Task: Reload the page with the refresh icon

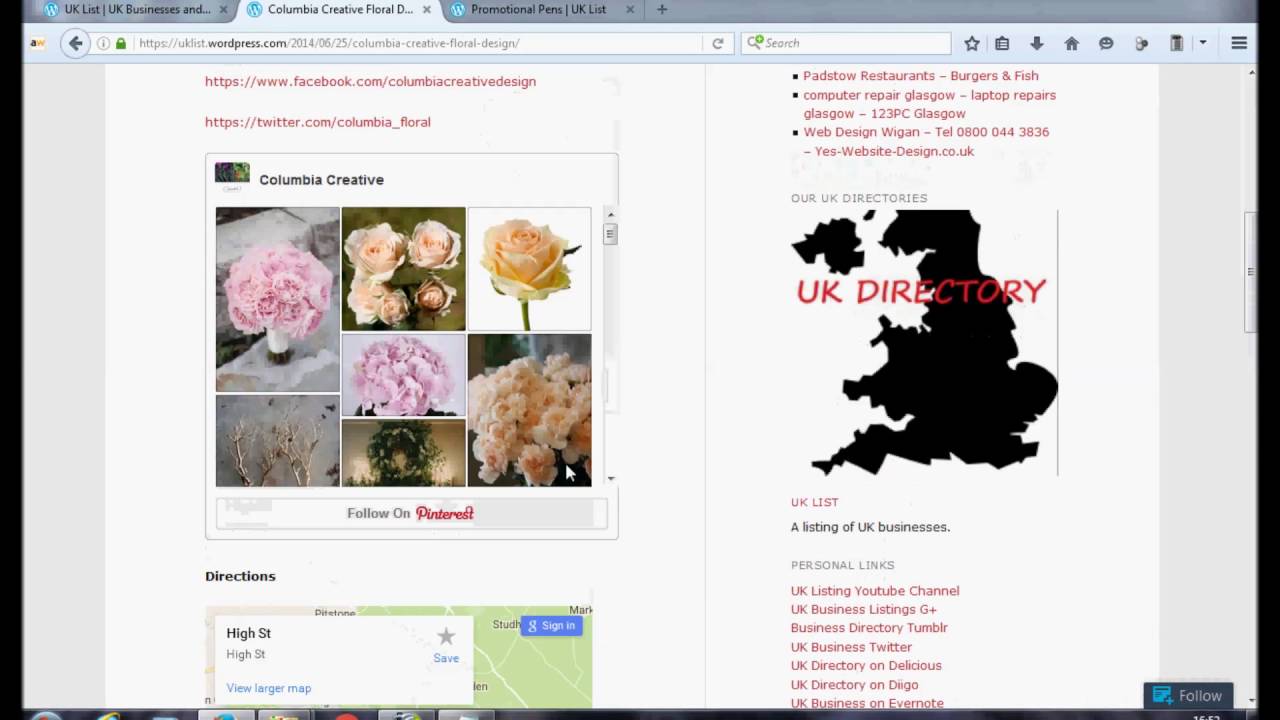Action: click(717, 43)
